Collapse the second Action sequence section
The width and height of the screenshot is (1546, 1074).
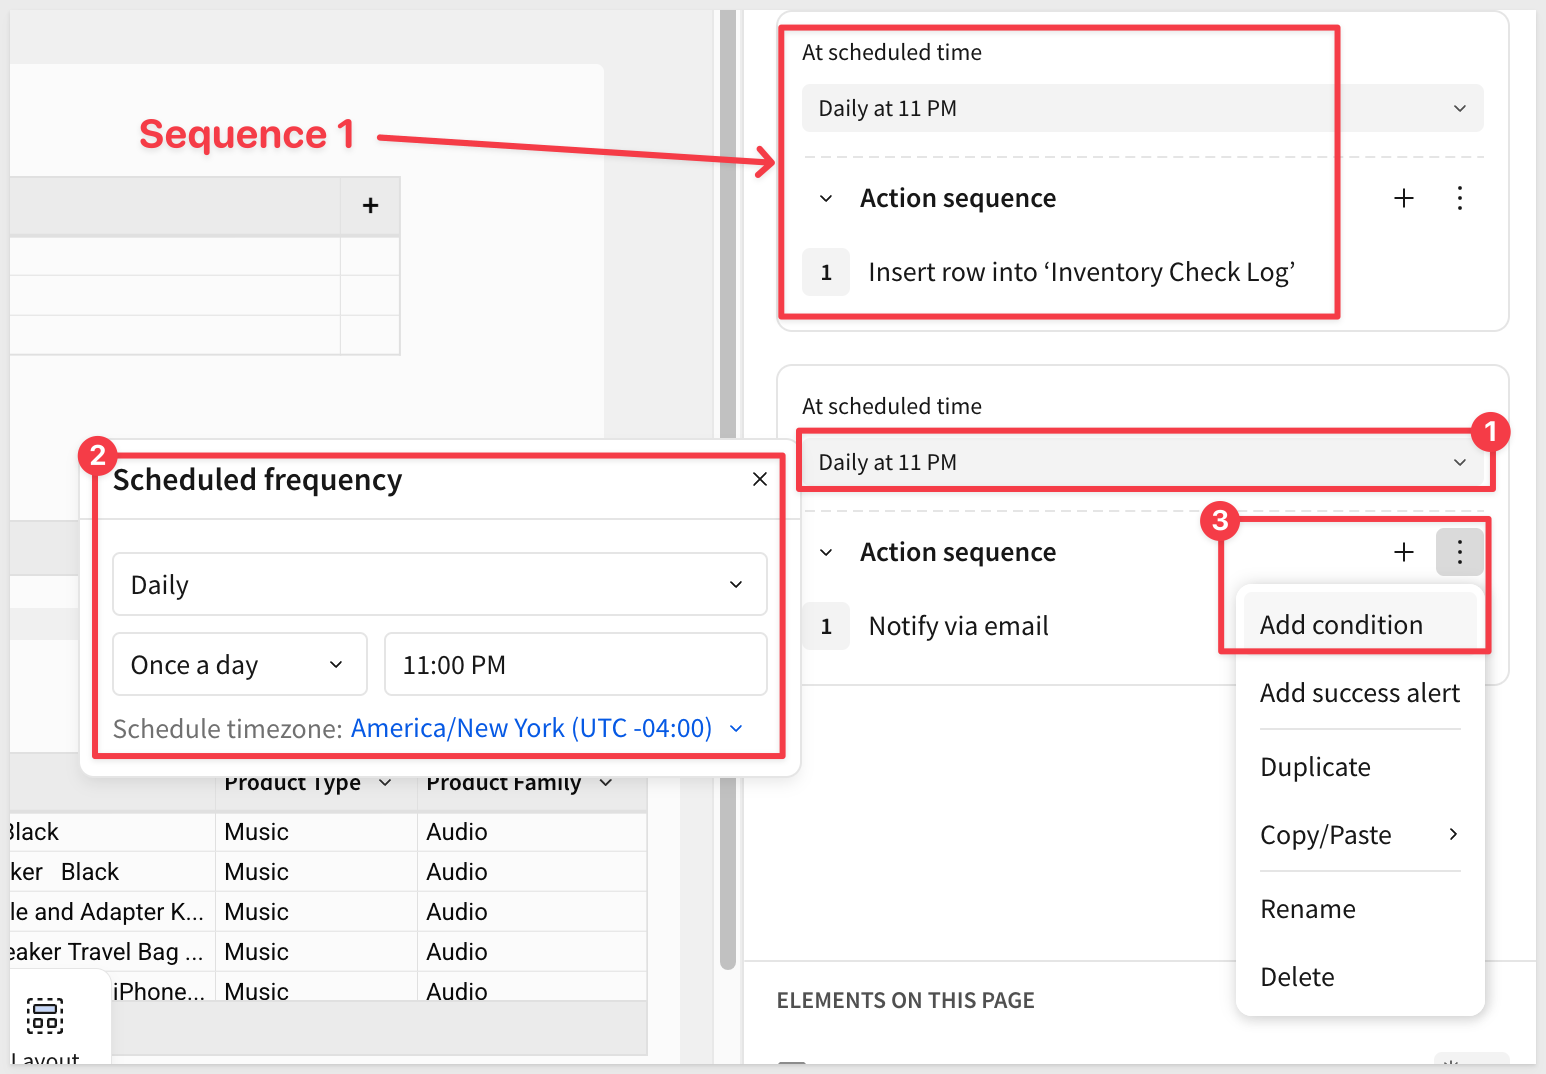pyautogui.click(x=826, y=552)
